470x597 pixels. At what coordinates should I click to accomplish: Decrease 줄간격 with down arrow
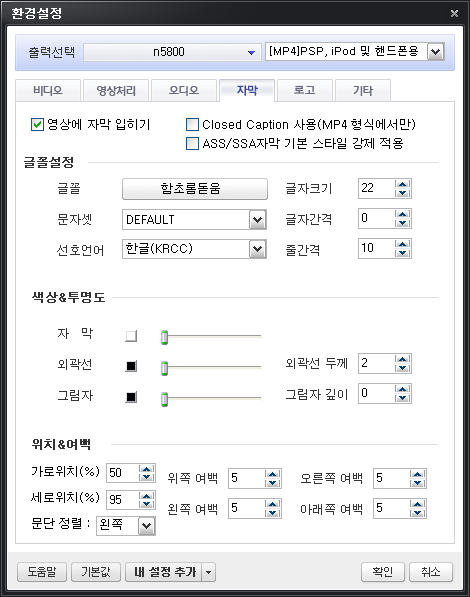click(x=403, y=253)
